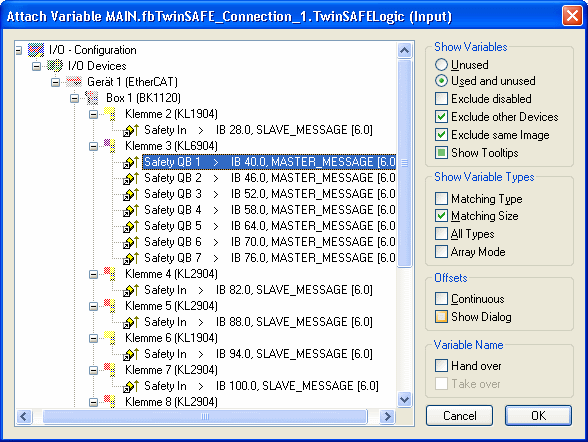
Task: Check the Hand over checkbox
Action: click(441, 366)
